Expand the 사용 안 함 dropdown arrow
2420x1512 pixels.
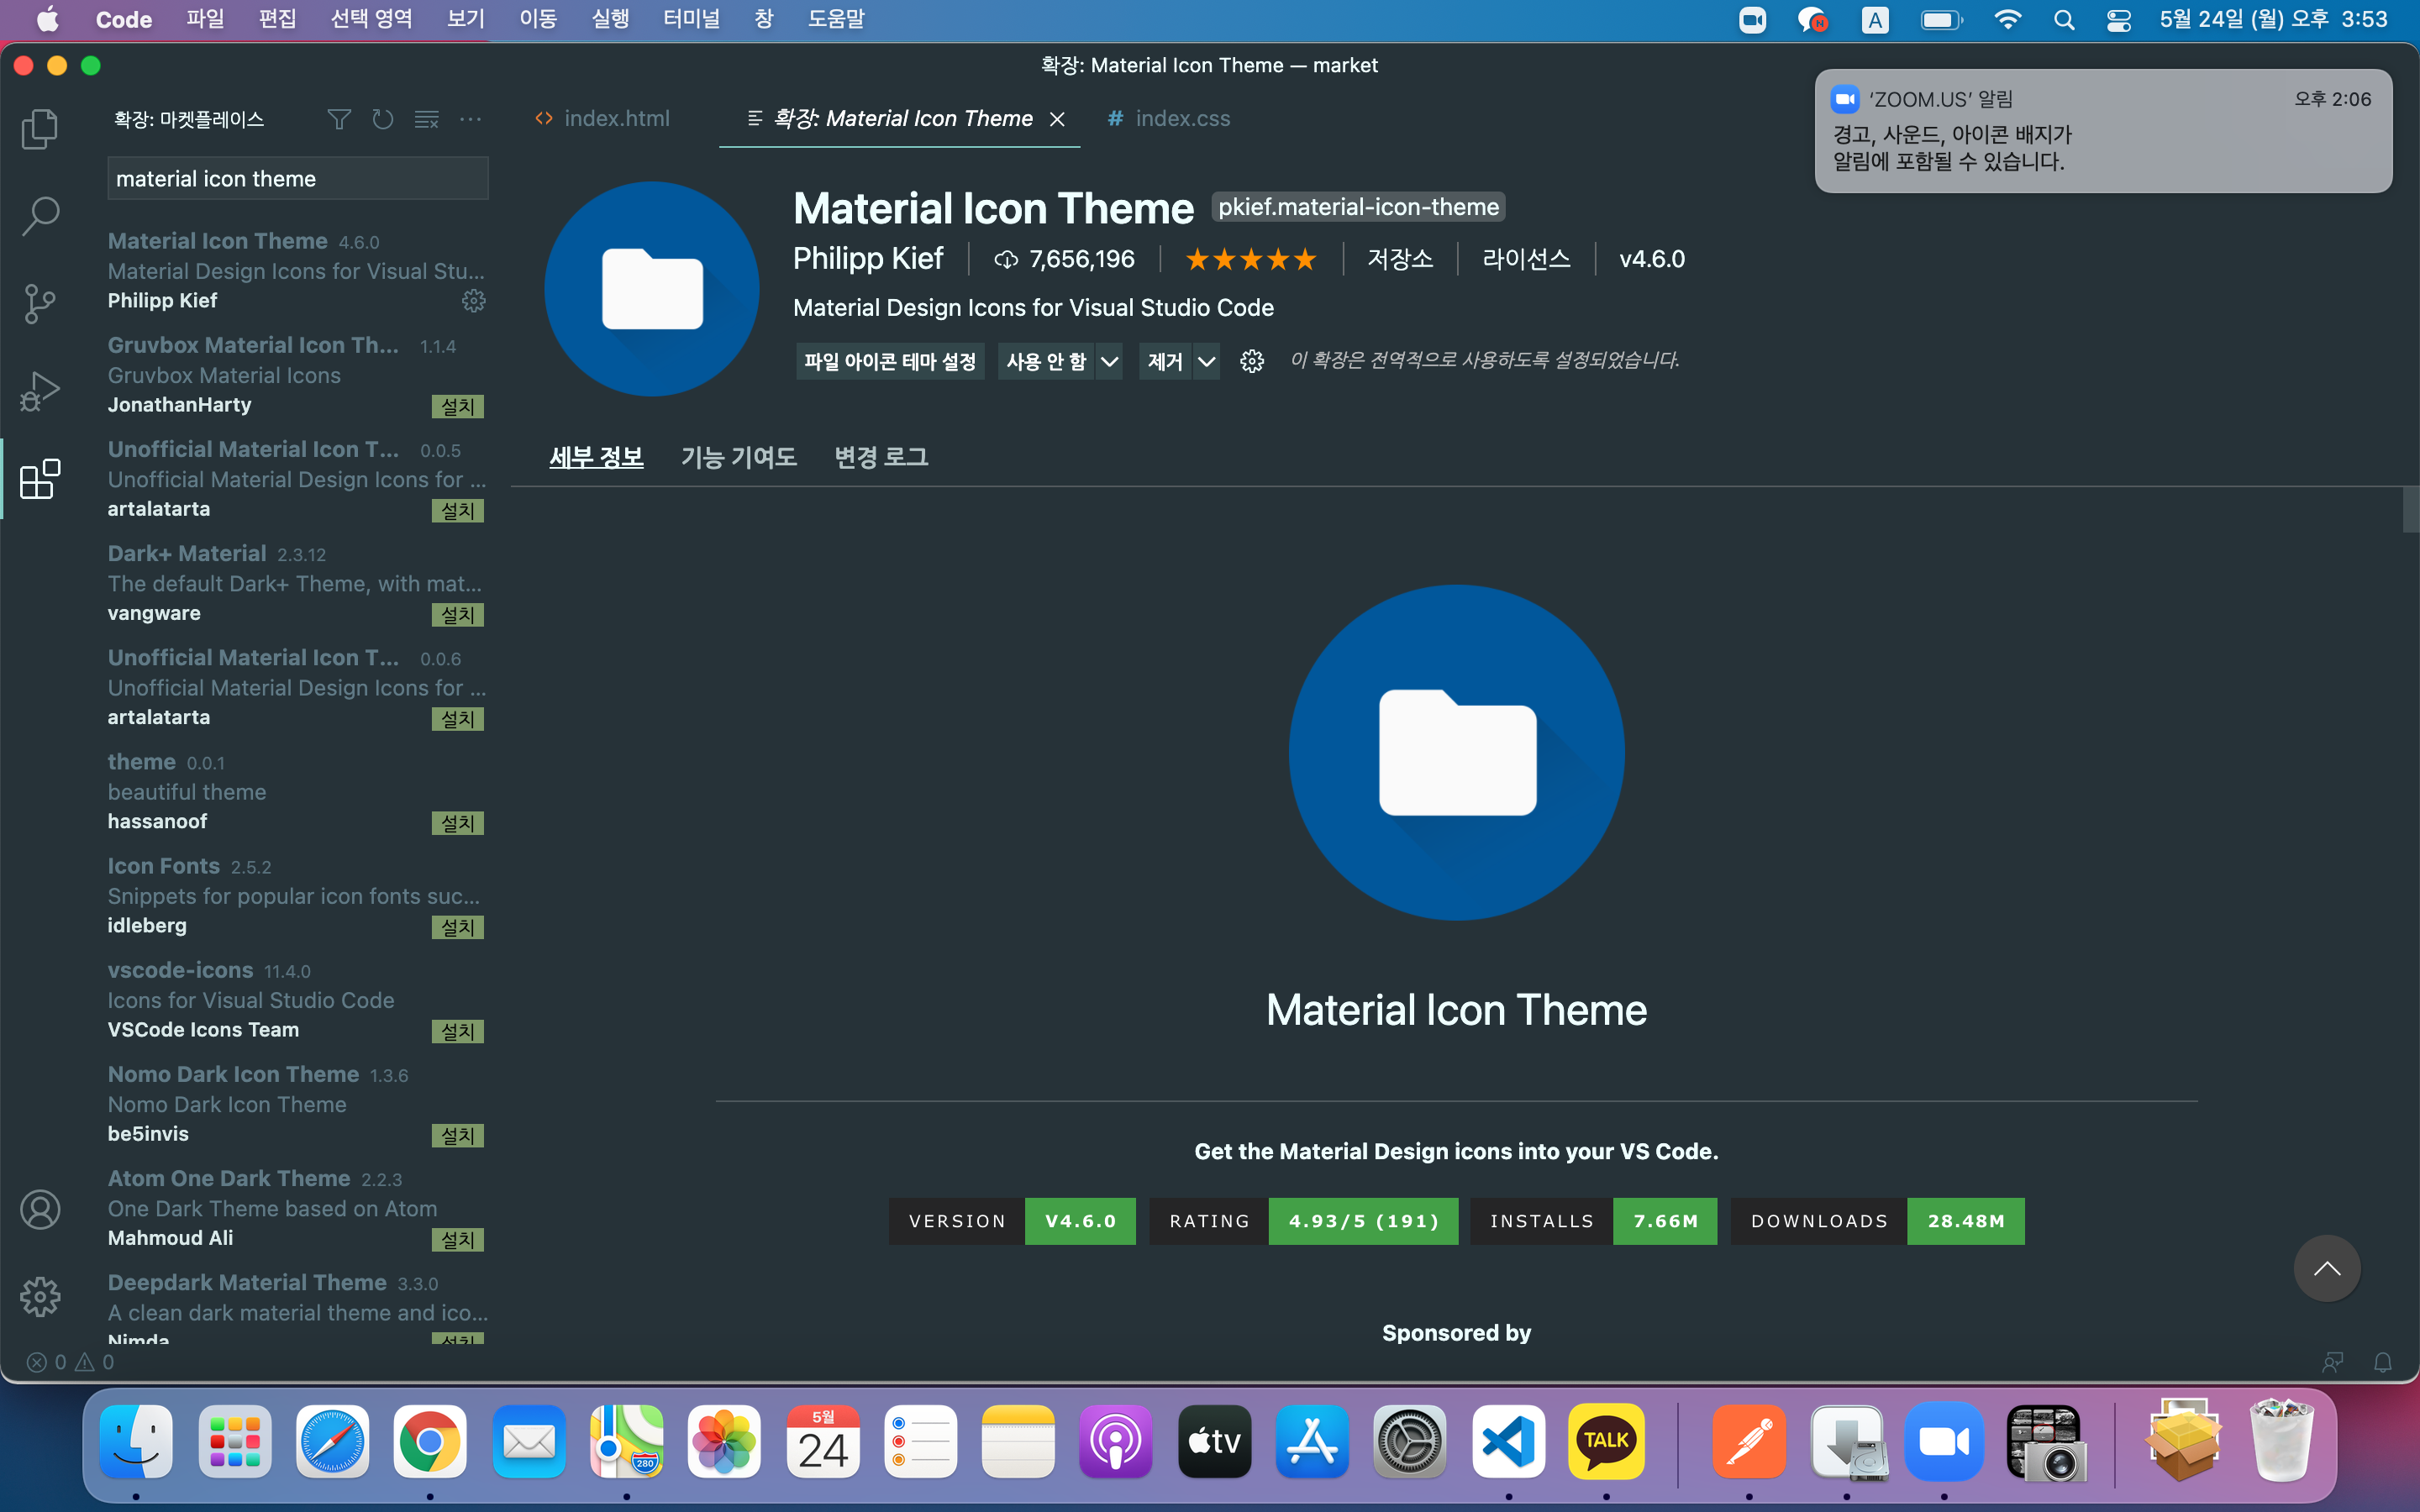(1109, 361)
